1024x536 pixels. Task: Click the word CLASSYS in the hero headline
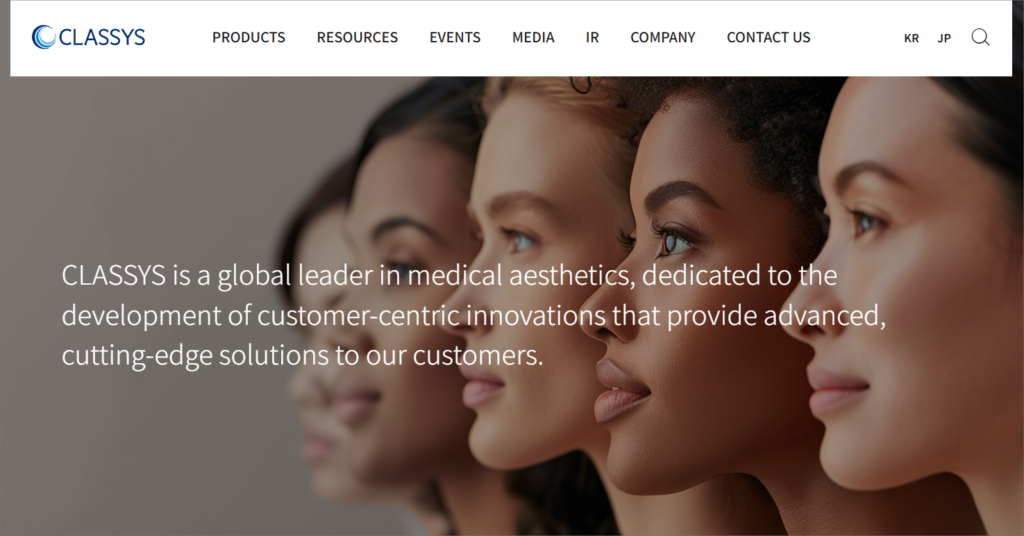[x=114, y=276]
